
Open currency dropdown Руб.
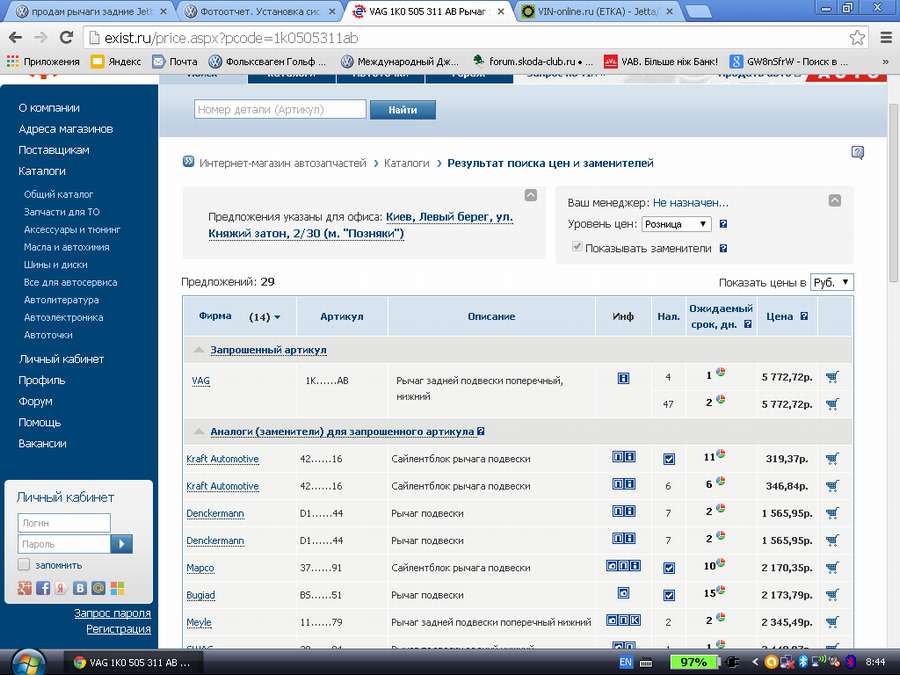[832, 282]
